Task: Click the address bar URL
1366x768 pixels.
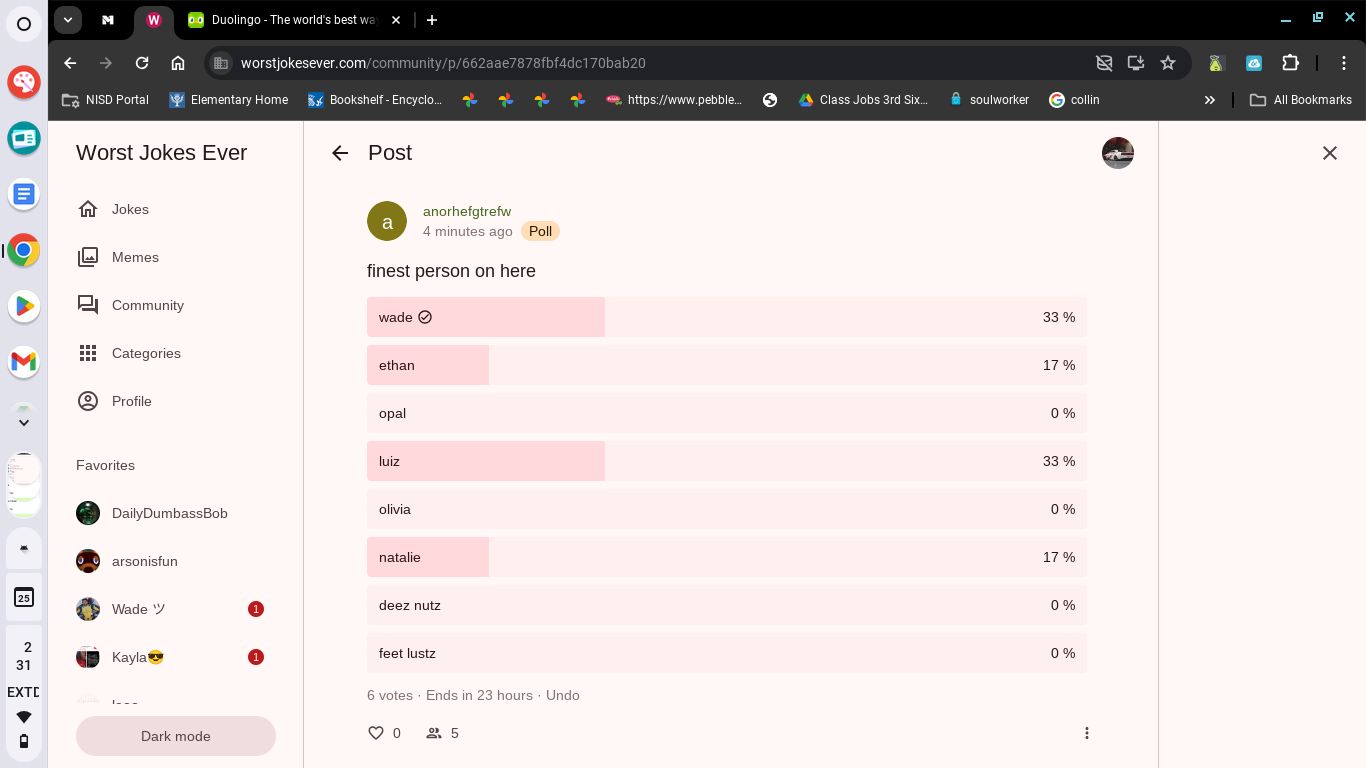Action: pos(443,63)
